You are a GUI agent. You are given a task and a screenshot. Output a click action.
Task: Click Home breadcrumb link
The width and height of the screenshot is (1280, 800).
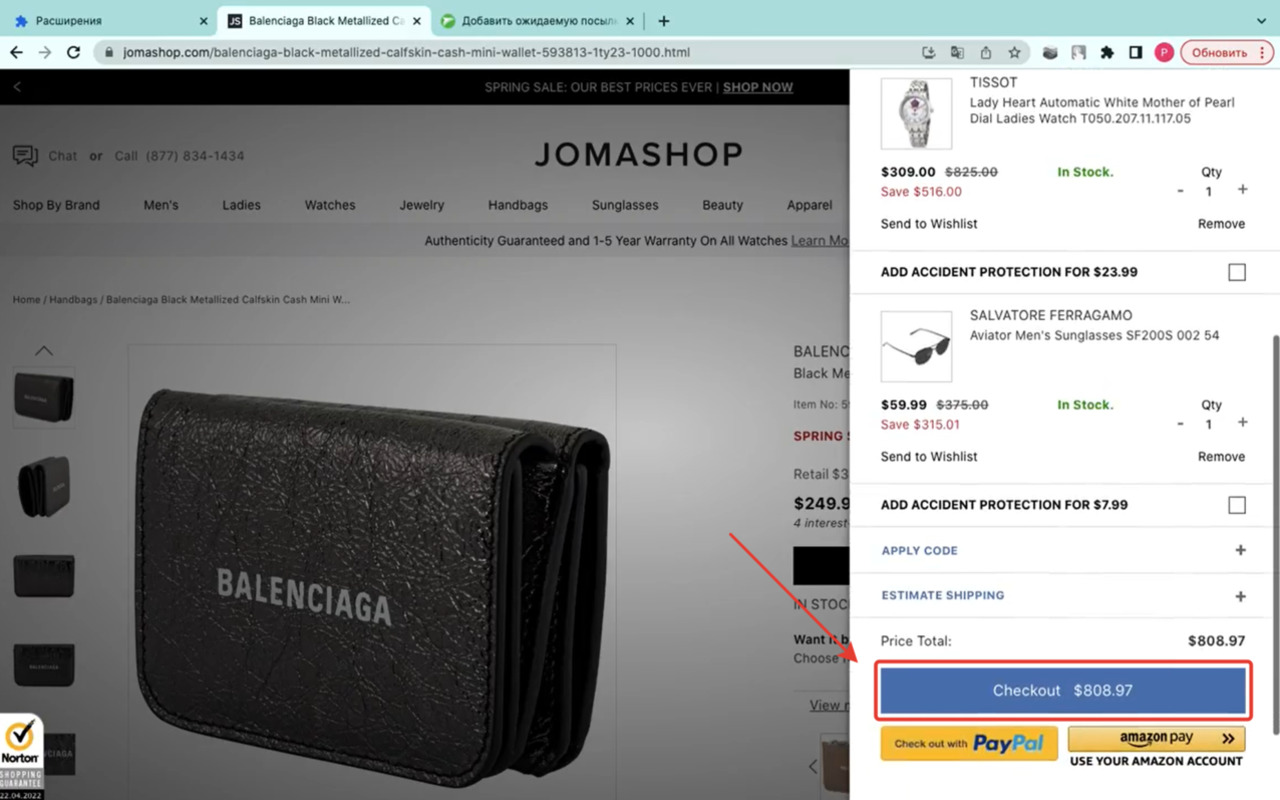coord(26,299)
